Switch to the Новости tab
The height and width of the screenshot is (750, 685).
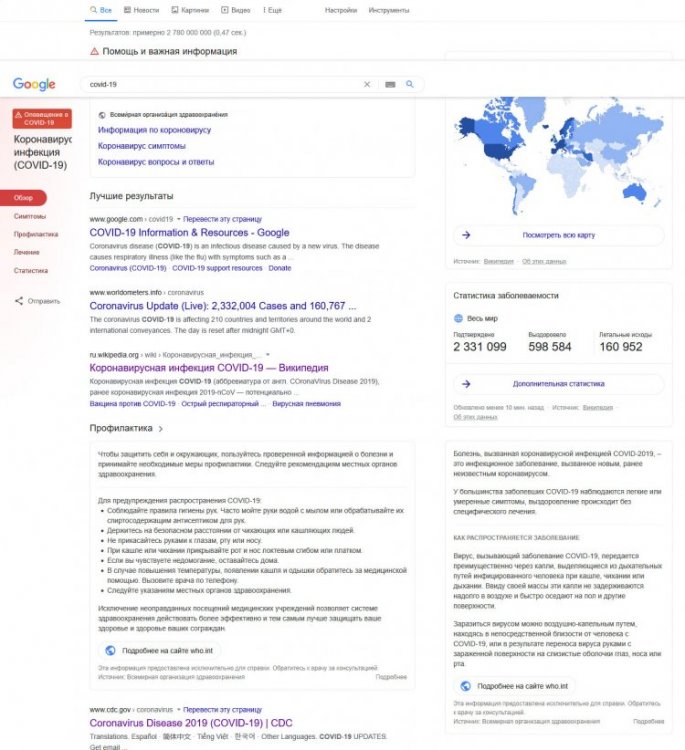coord(142,10)
